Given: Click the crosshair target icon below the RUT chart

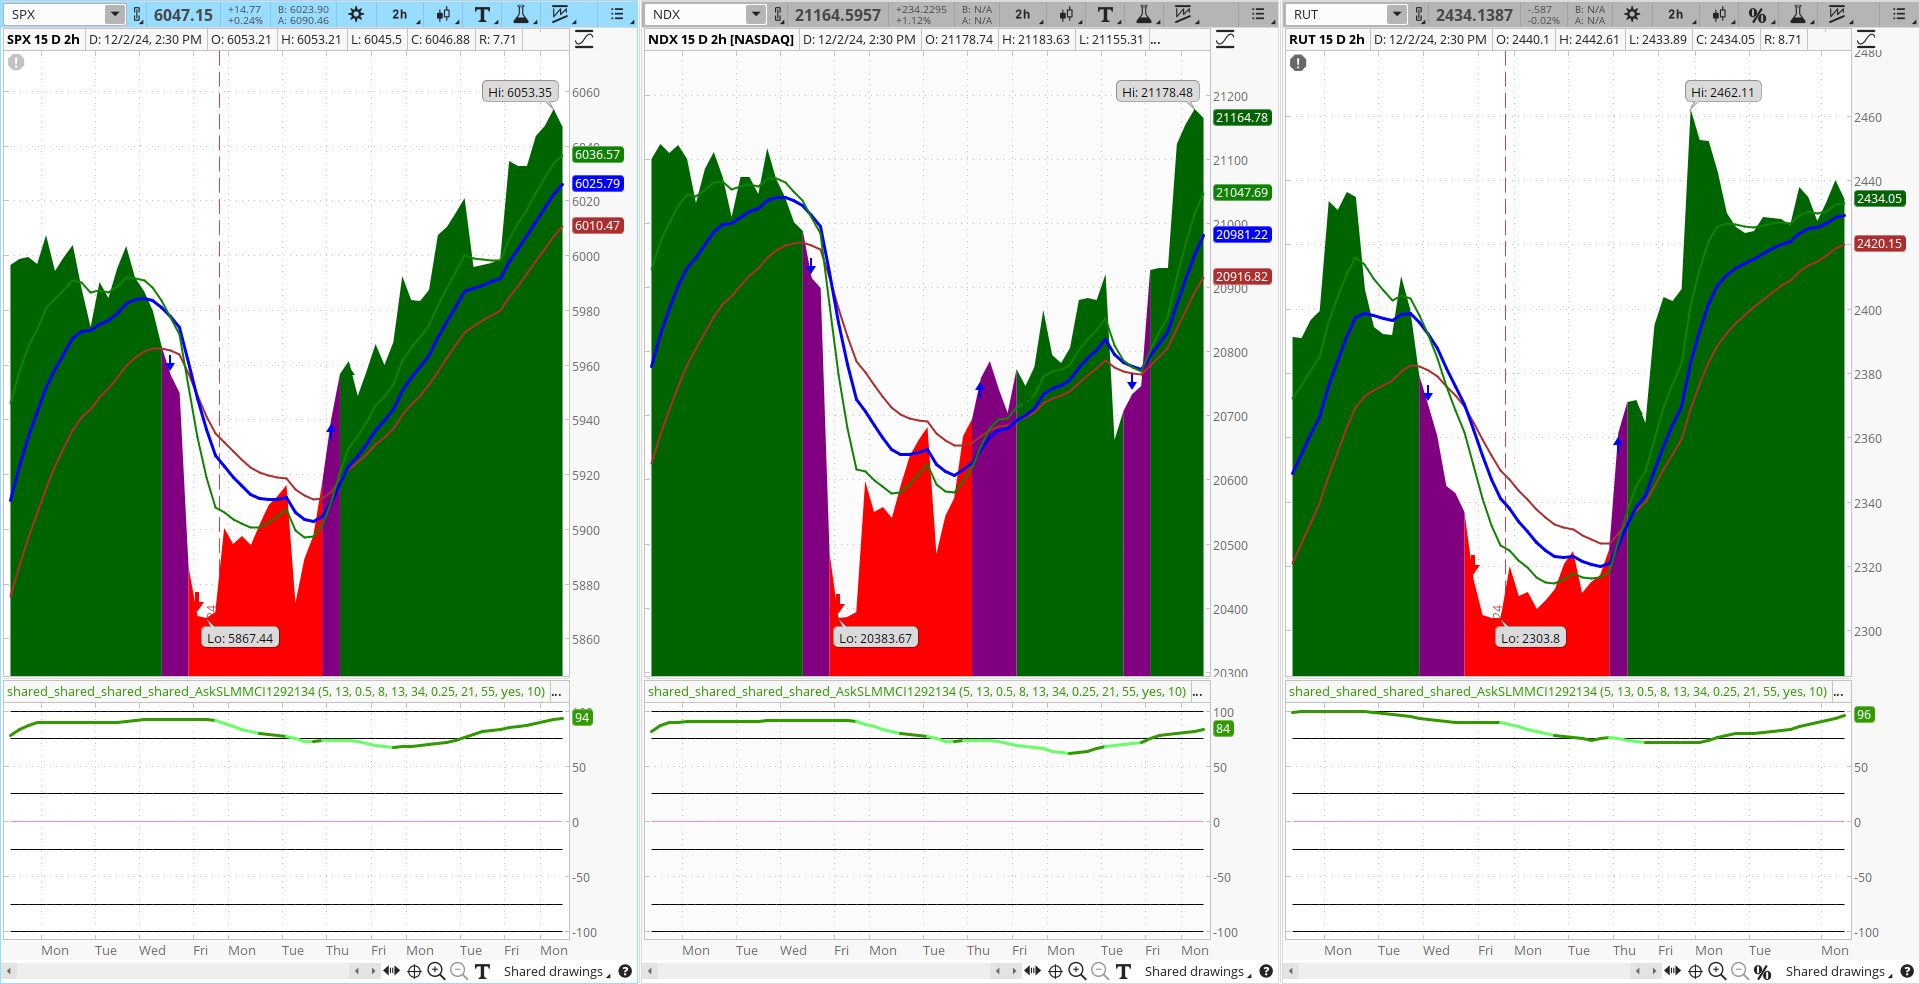Looking at the screenshot, I should coord(1695,971).
